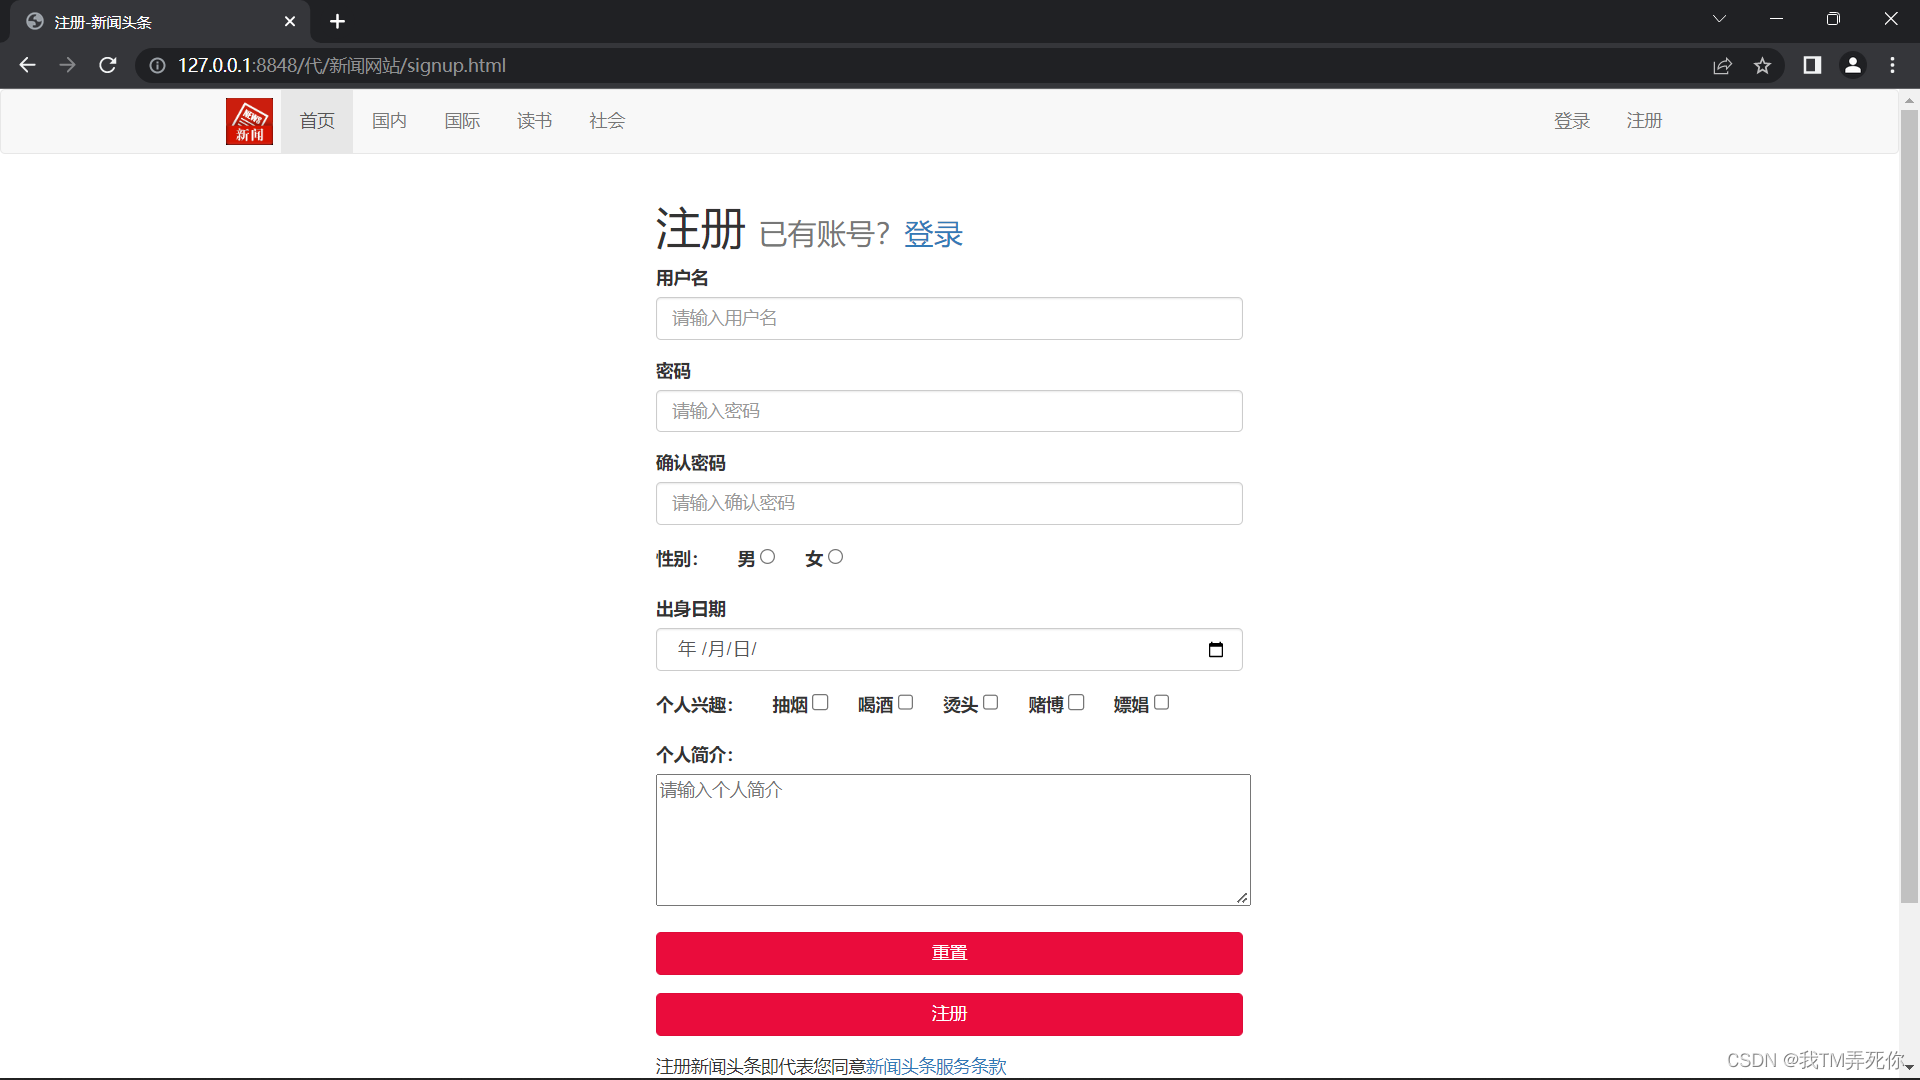Switch to the 国际 nav section

(x=462, y=120)
